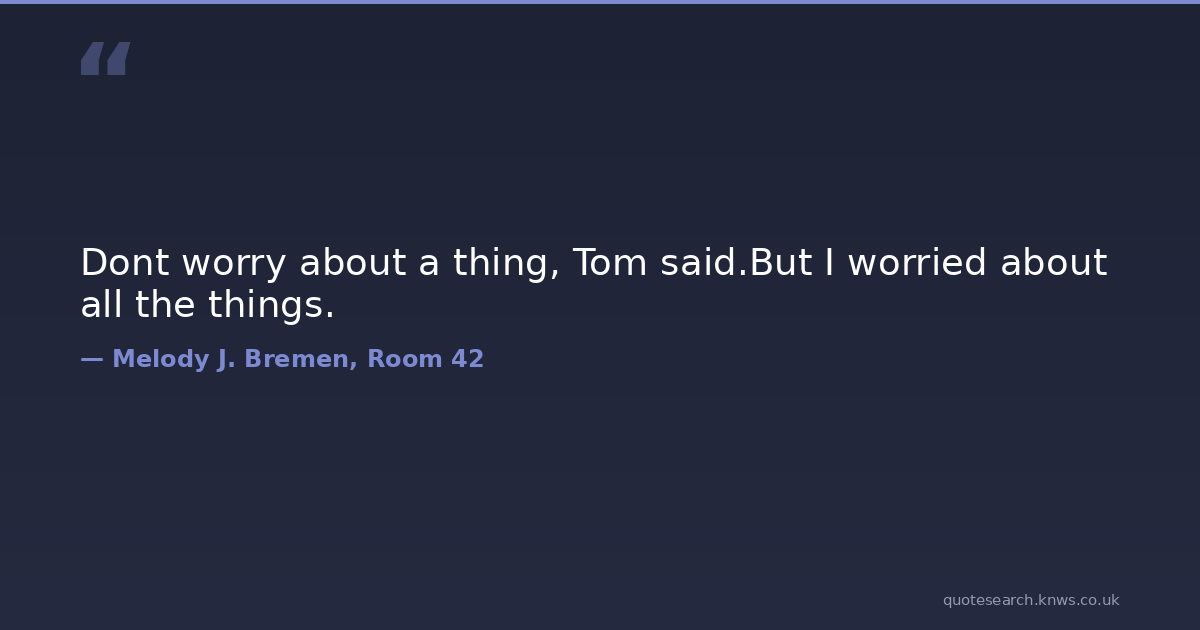The width and height of the screenshot is (1200, 630).
Task: Click the large quotation mark icon
Action: coord(105,58)
